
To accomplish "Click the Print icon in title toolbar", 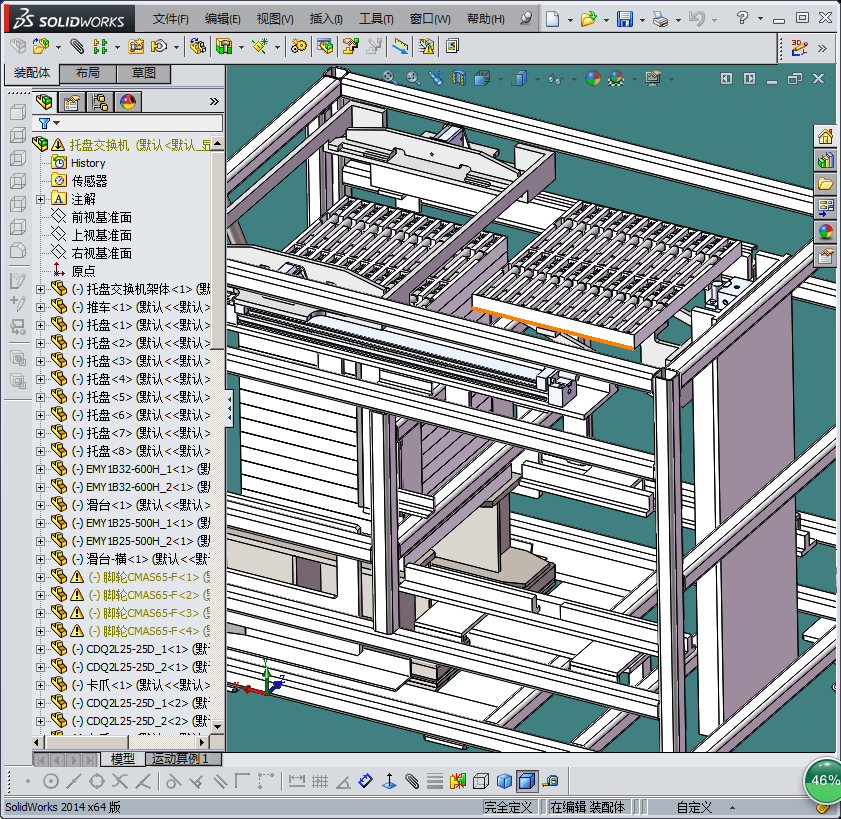I will click(659, 18).
